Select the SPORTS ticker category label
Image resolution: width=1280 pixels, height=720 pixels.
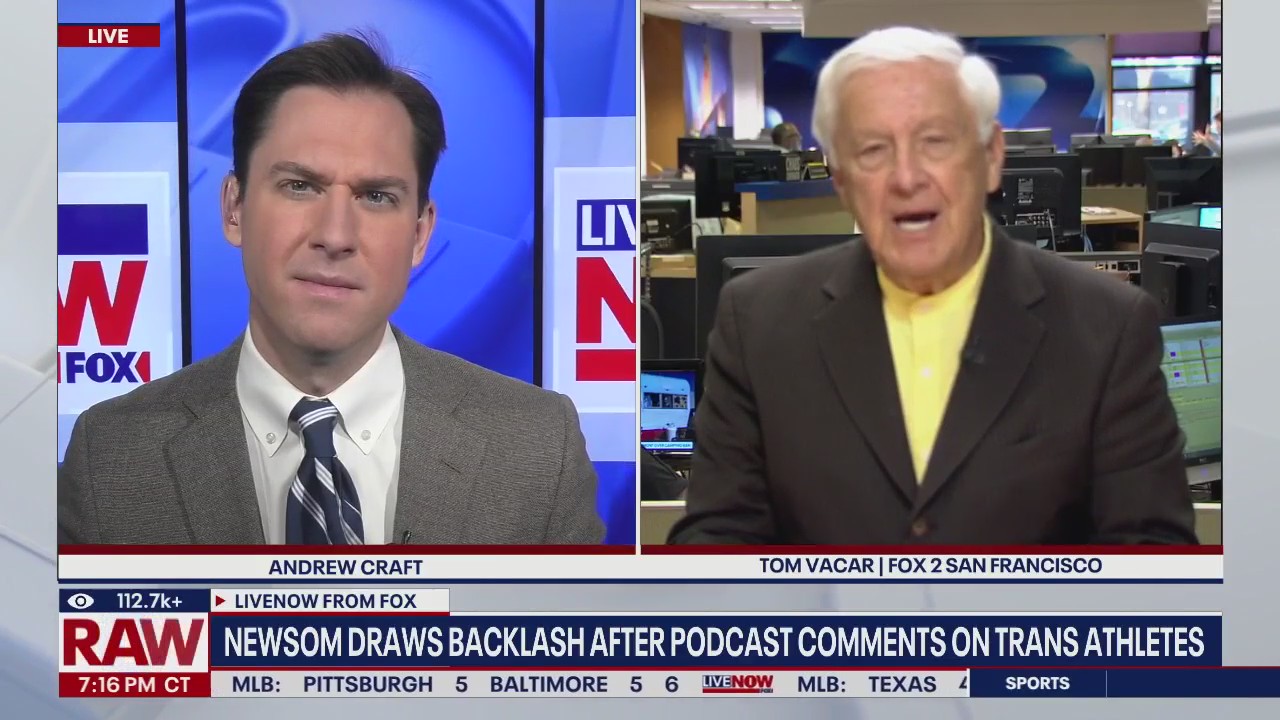(1037, 684)
